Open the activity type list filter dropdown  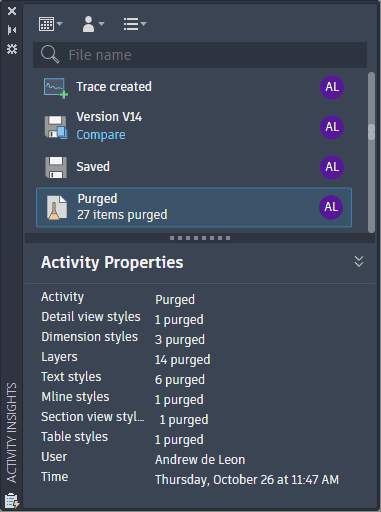[135, 24]
